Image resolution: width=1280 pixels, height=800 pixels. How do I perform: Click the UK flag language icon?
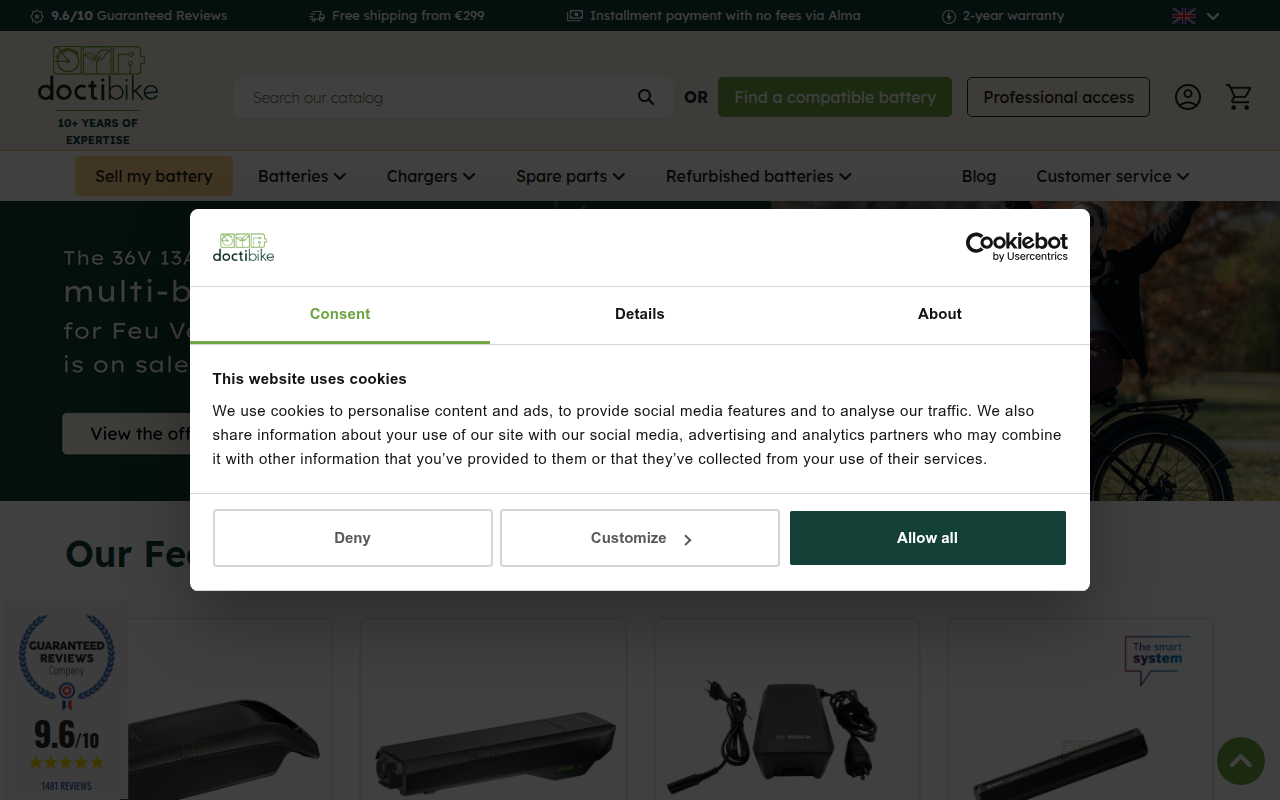pos(1184,16)
